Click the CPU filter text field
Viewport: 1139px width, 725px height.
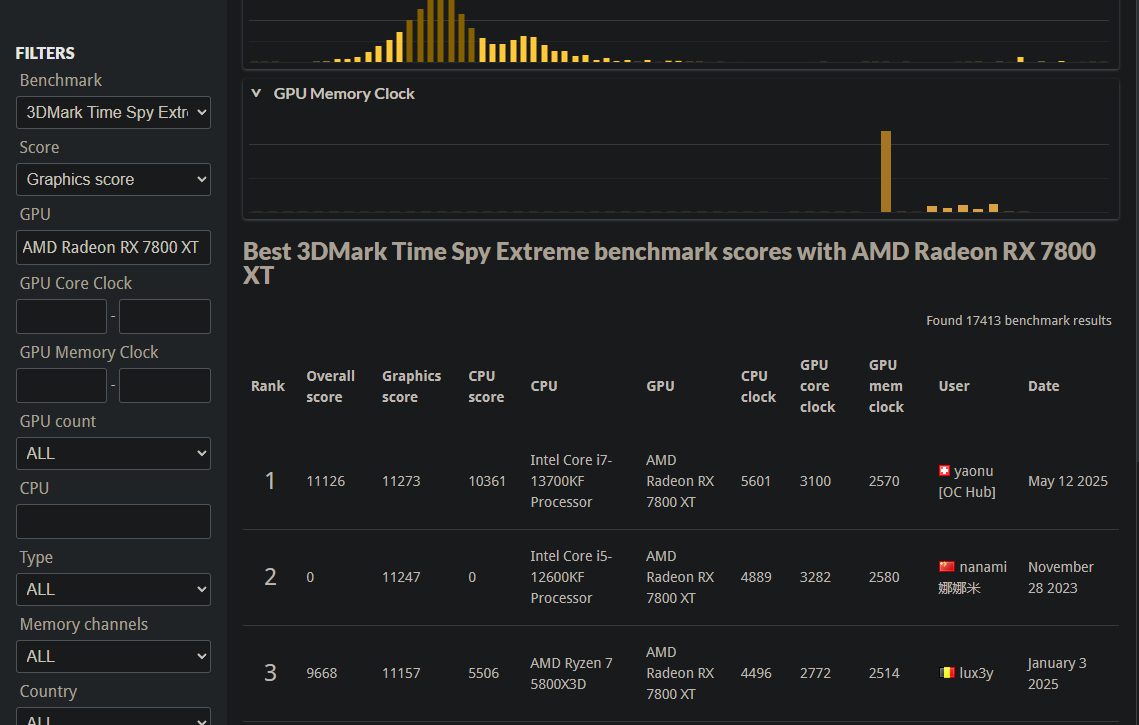pyautogui.click(x=113, y=521)
